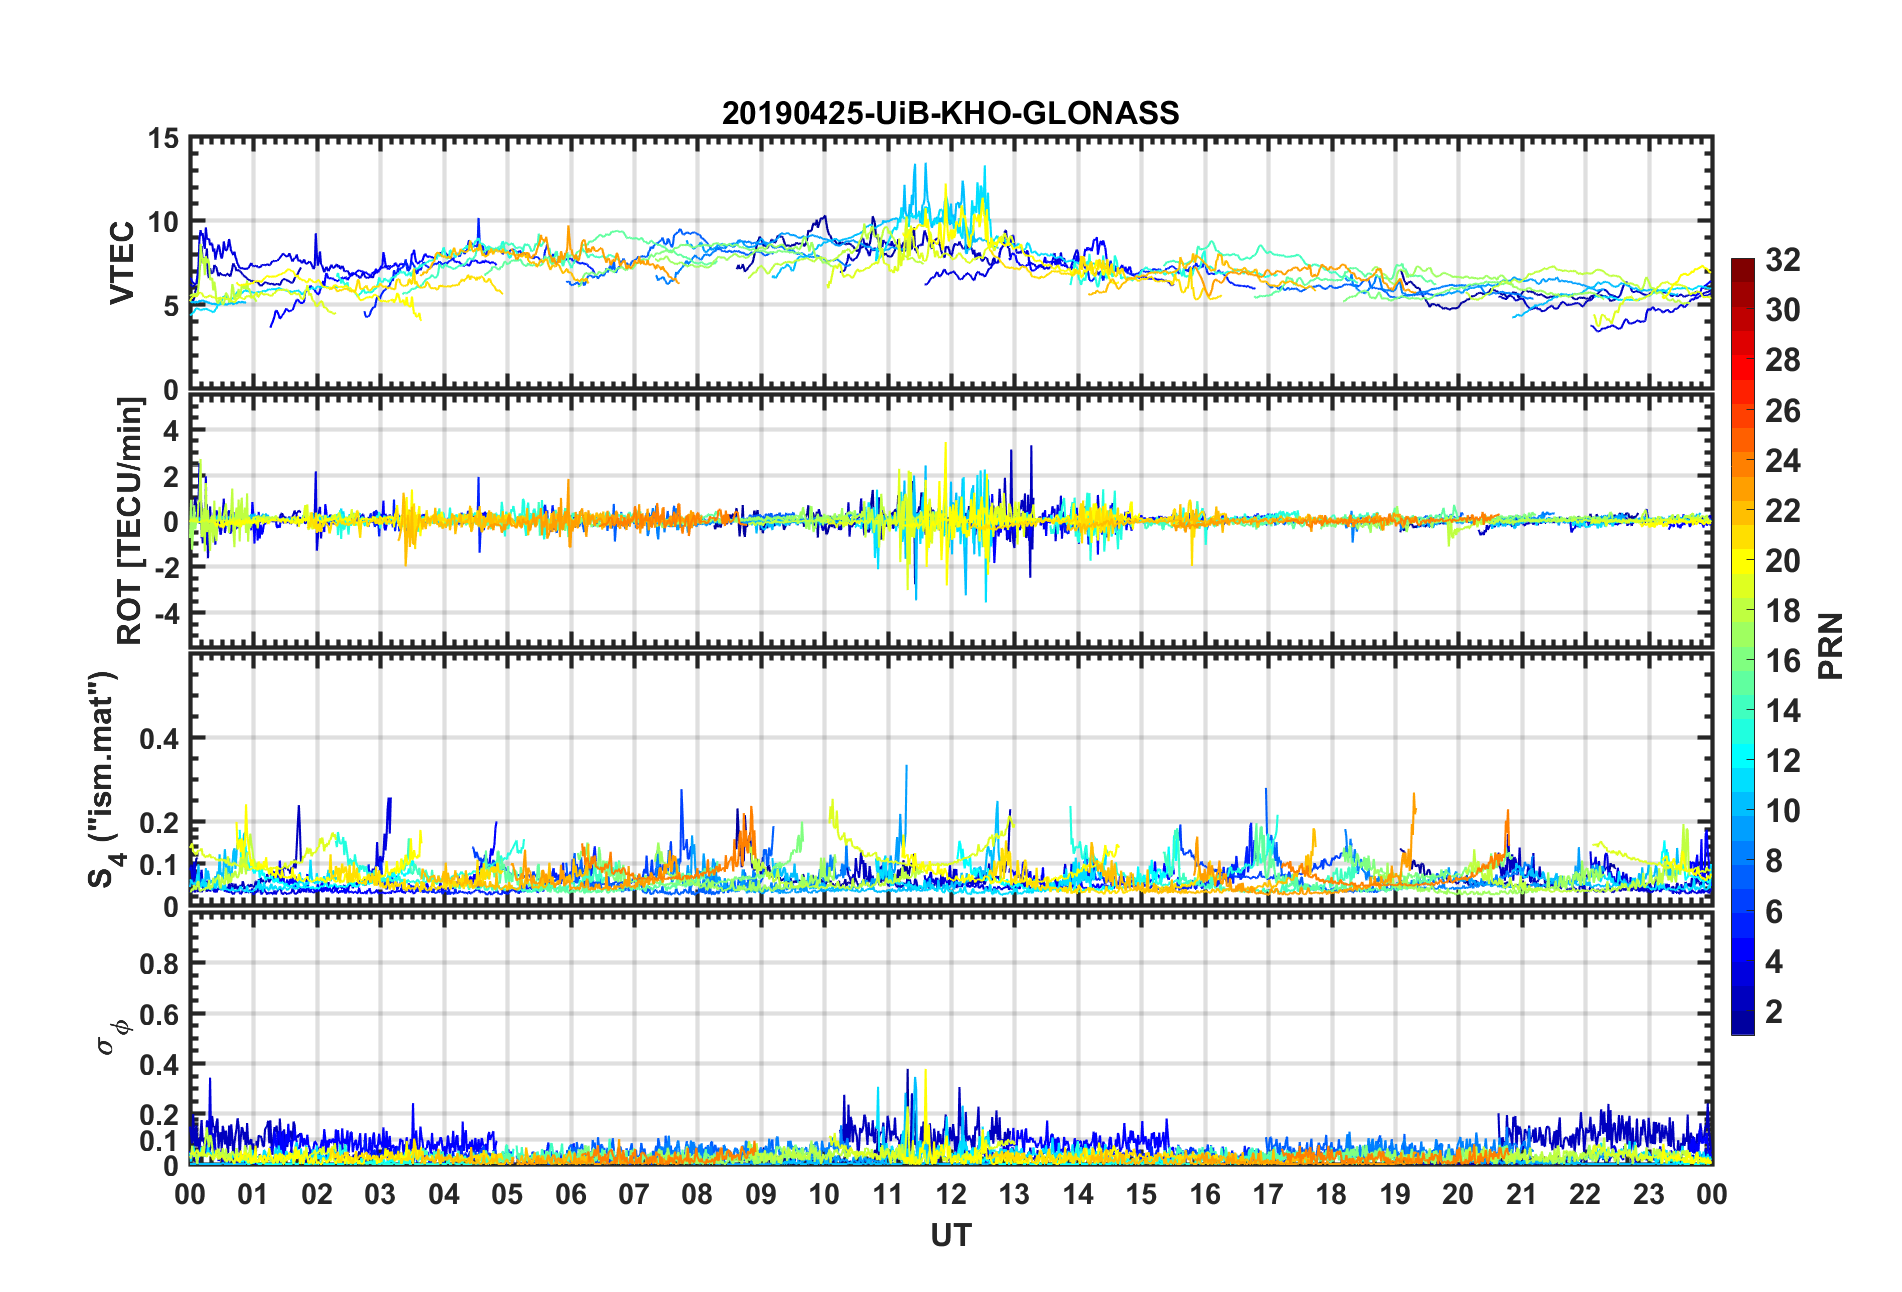The width and height of the screenshot is (1902, 1292).
Task: Click the VTEC axis tick "15"
Action: 163,139
